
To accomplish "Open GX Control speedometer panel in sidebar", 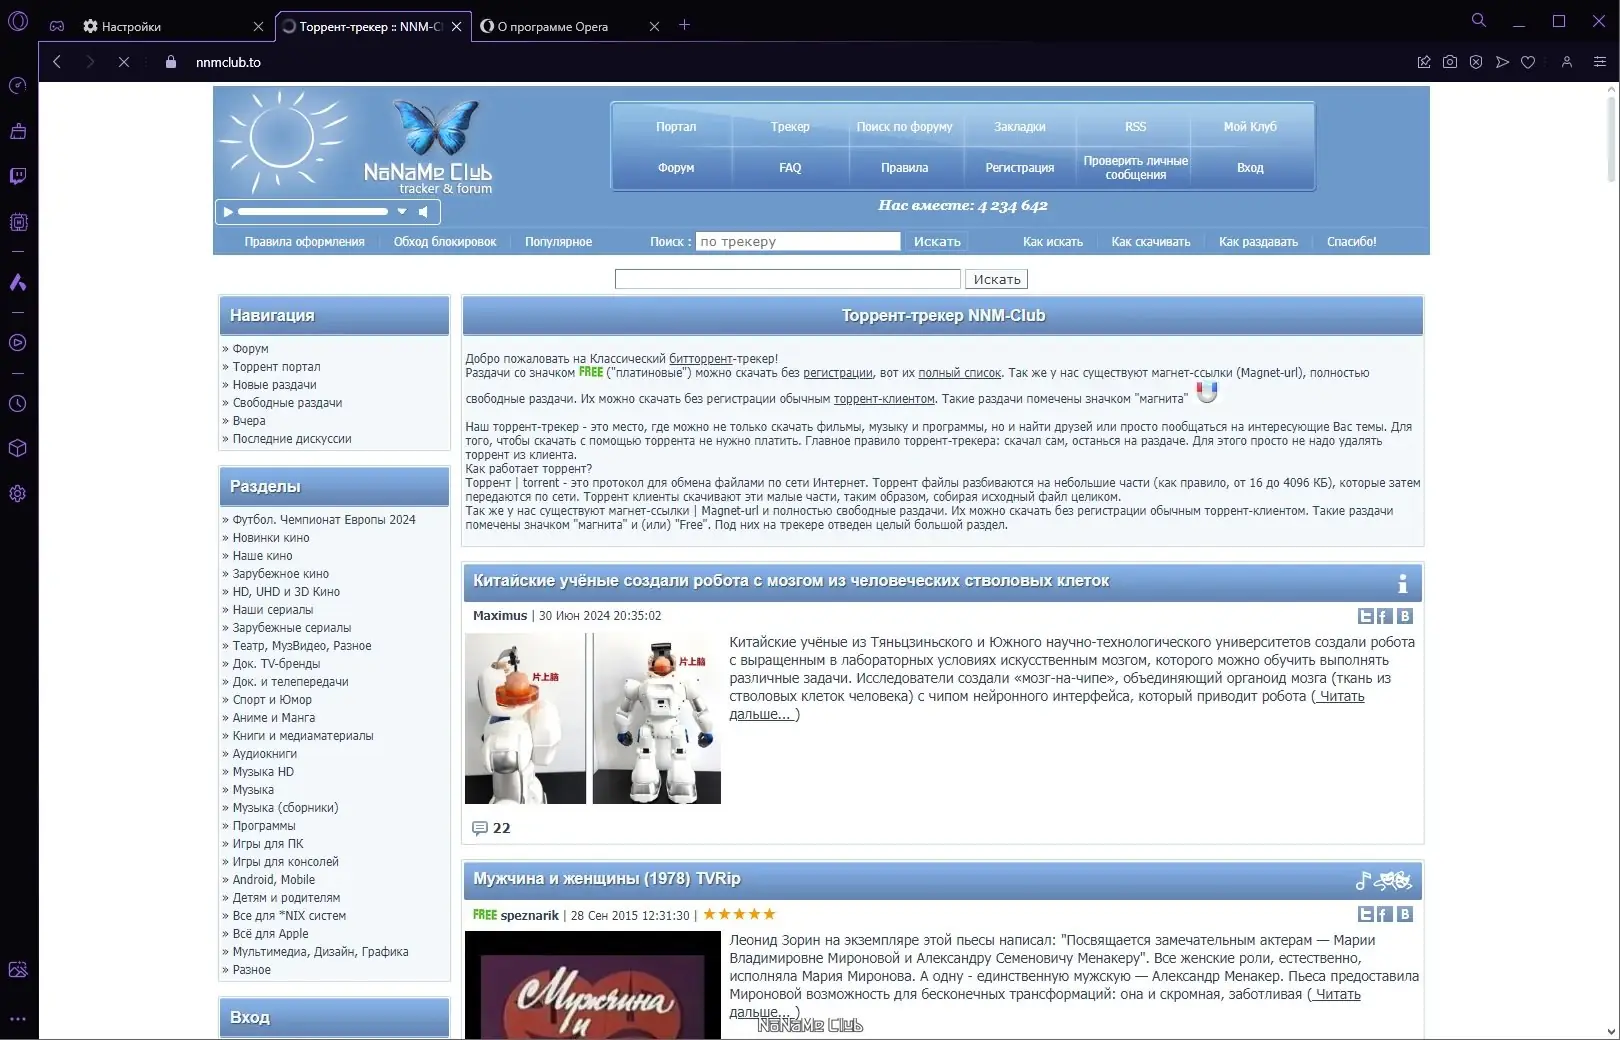I will [18, 86].
